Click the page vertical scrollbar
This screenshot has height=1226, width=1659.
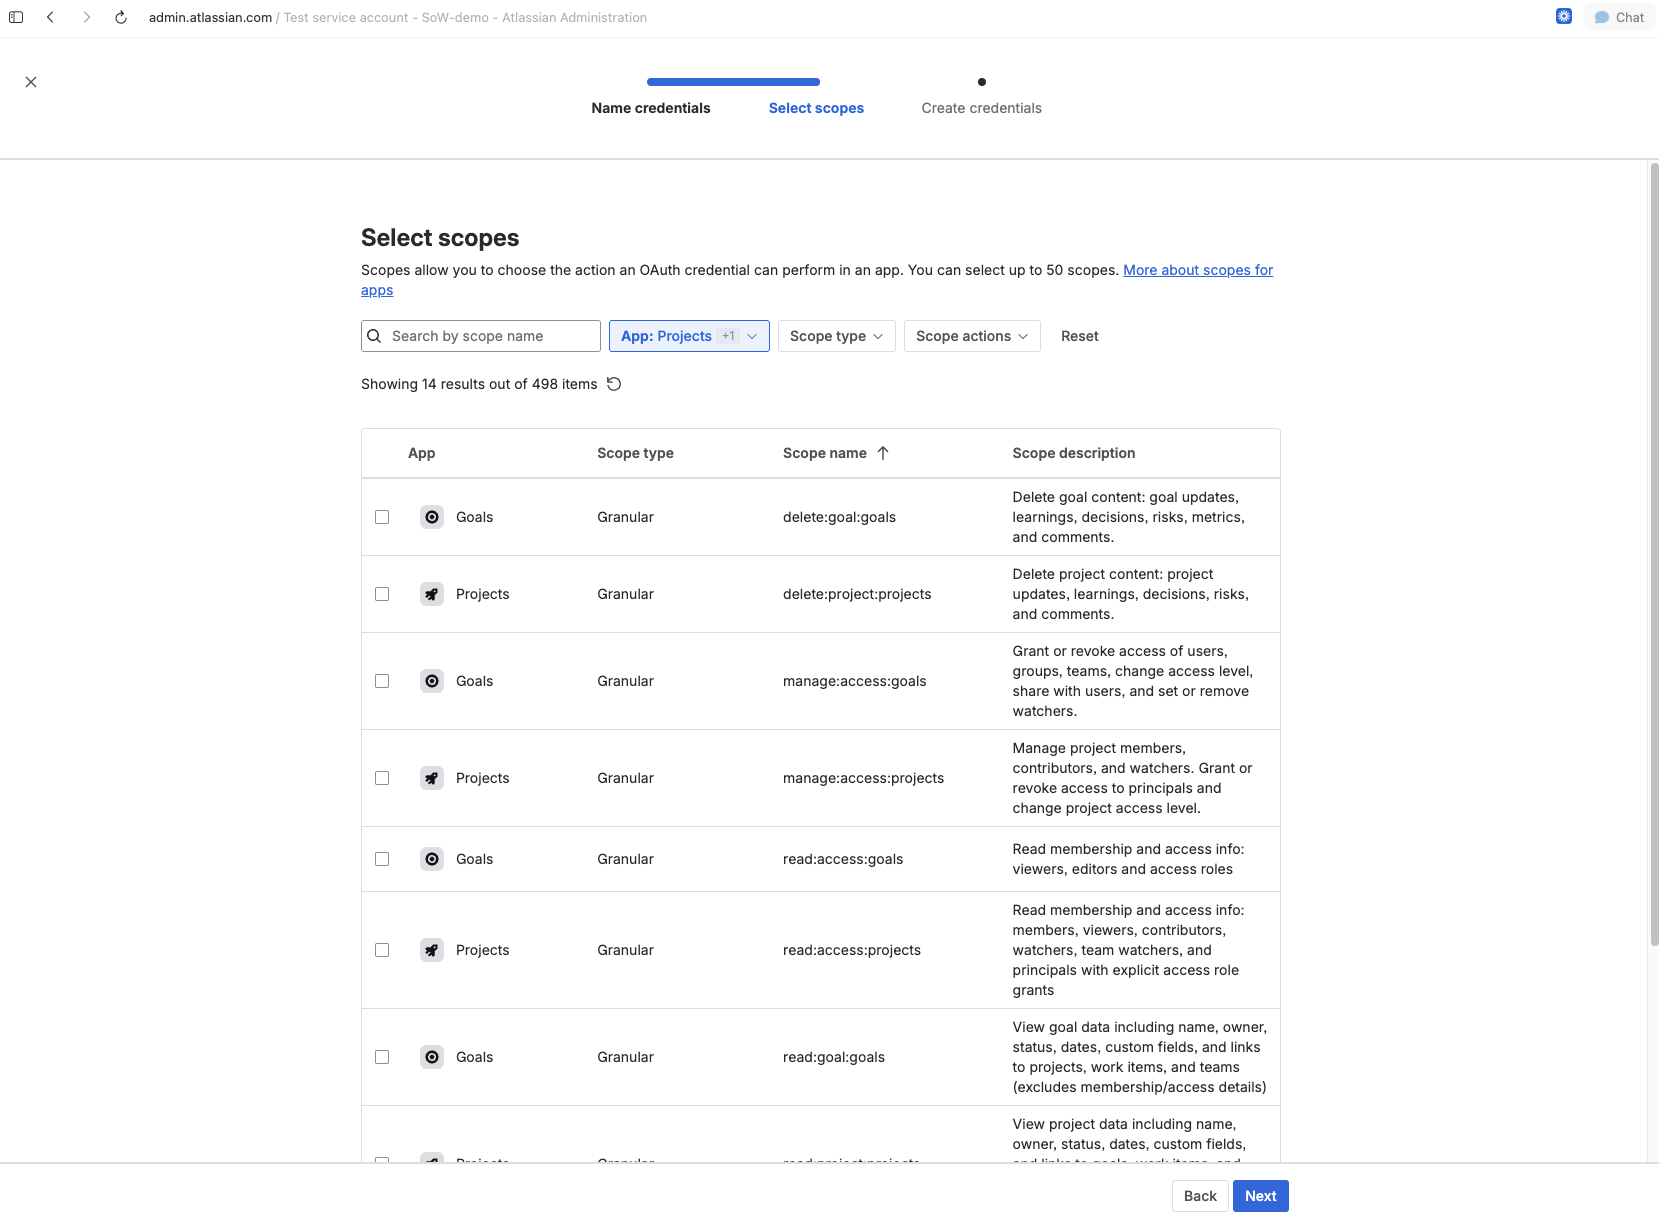(1654, 555)
